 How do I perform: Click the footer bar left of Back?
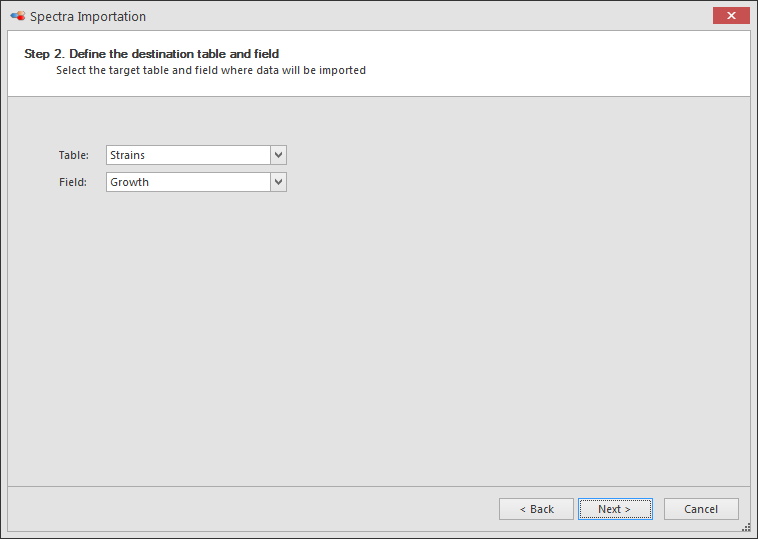click(251, 509)
